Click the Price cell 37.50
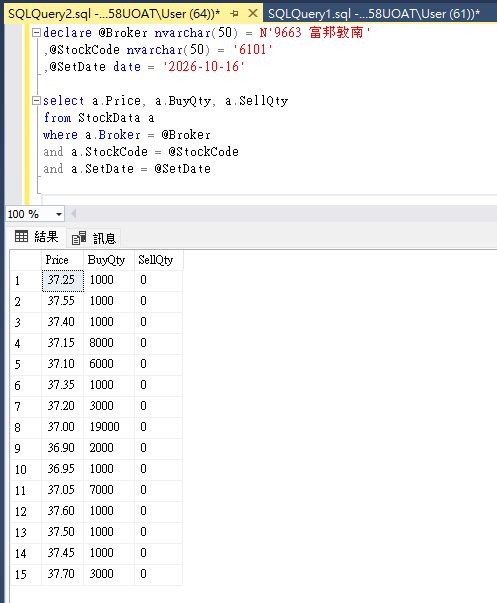Viewport: 497px width, 603px height. (x=62, y=533)
